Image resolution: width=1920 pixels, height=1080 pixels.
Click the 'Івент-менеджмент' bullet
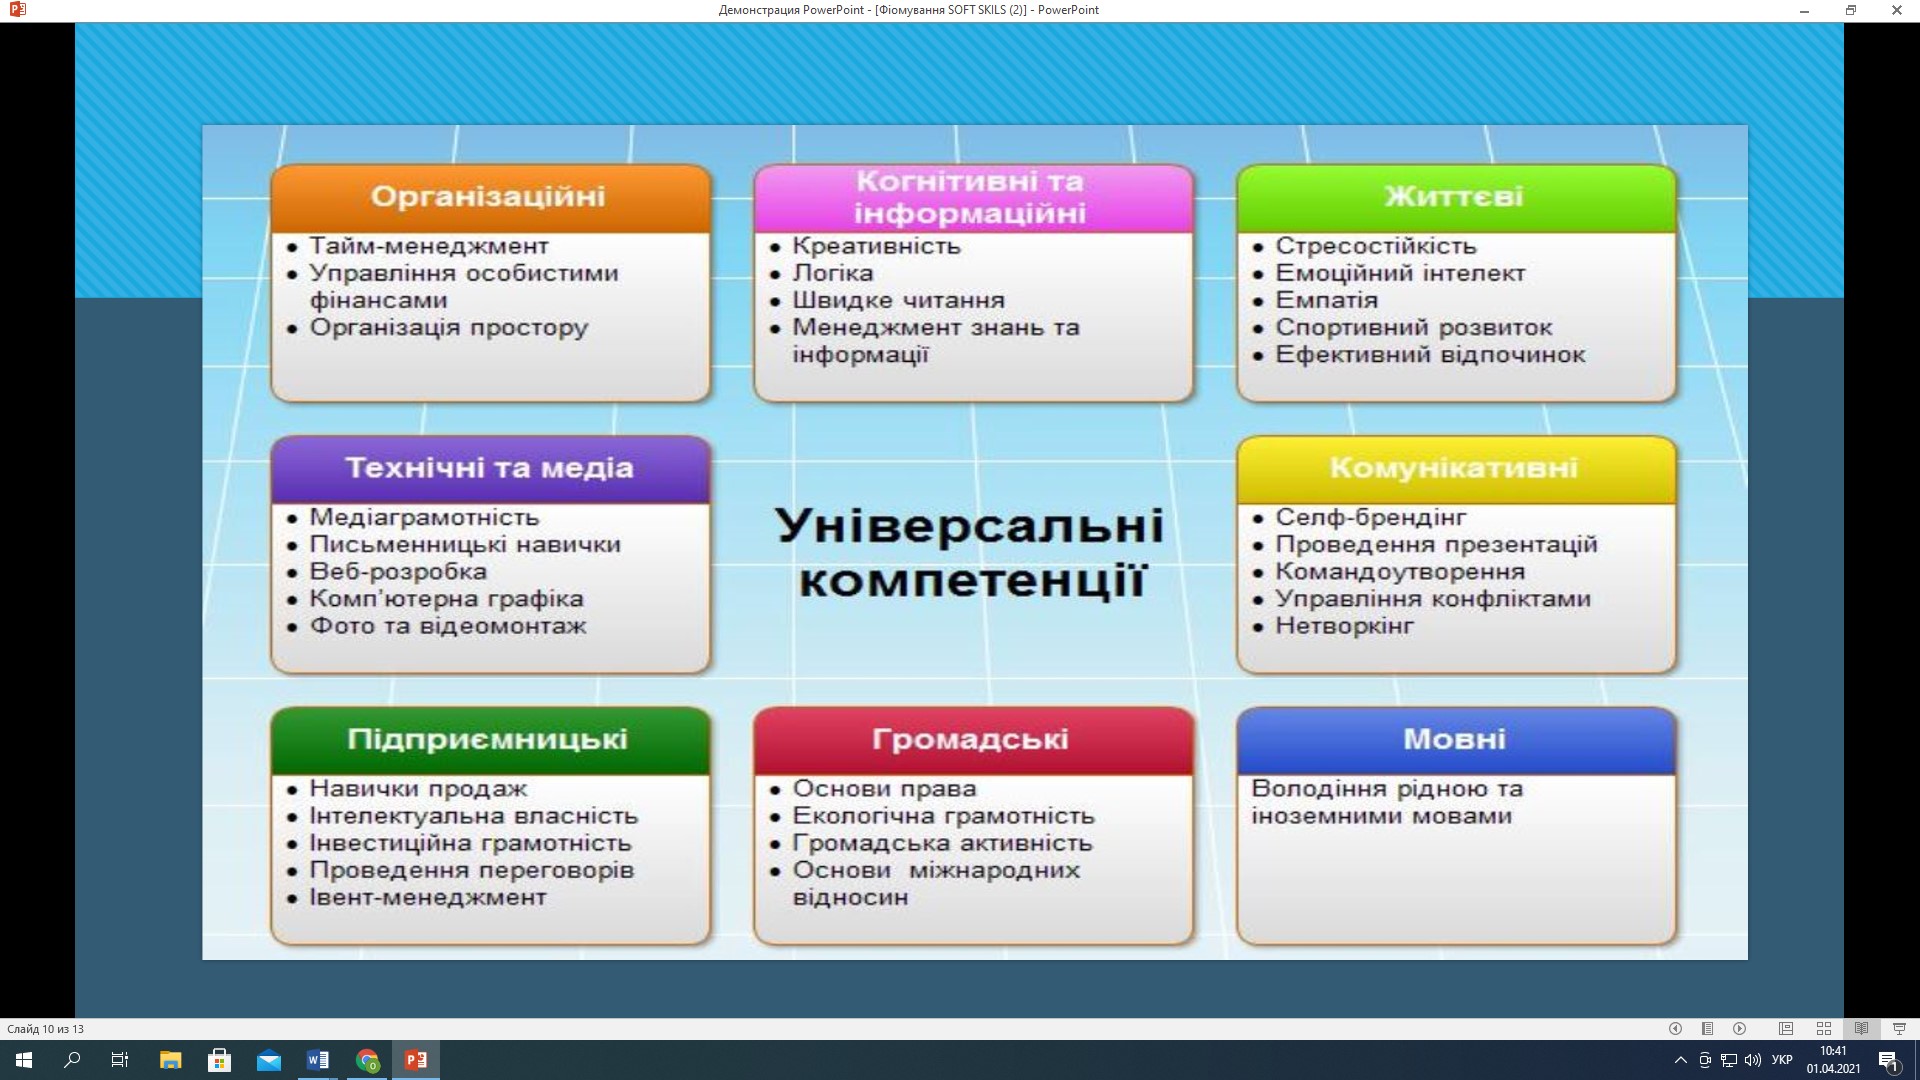pos(428,897)
